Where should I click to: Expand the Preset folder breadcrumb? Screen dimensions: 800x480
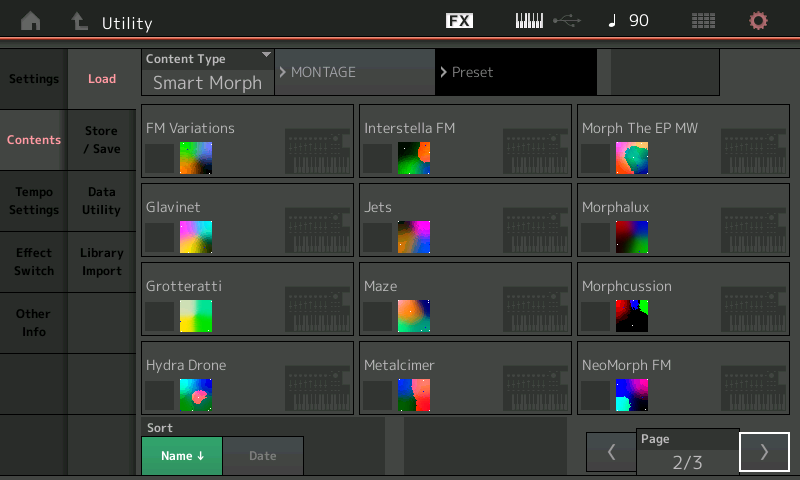pyautogui.click(x=515, y=72)
